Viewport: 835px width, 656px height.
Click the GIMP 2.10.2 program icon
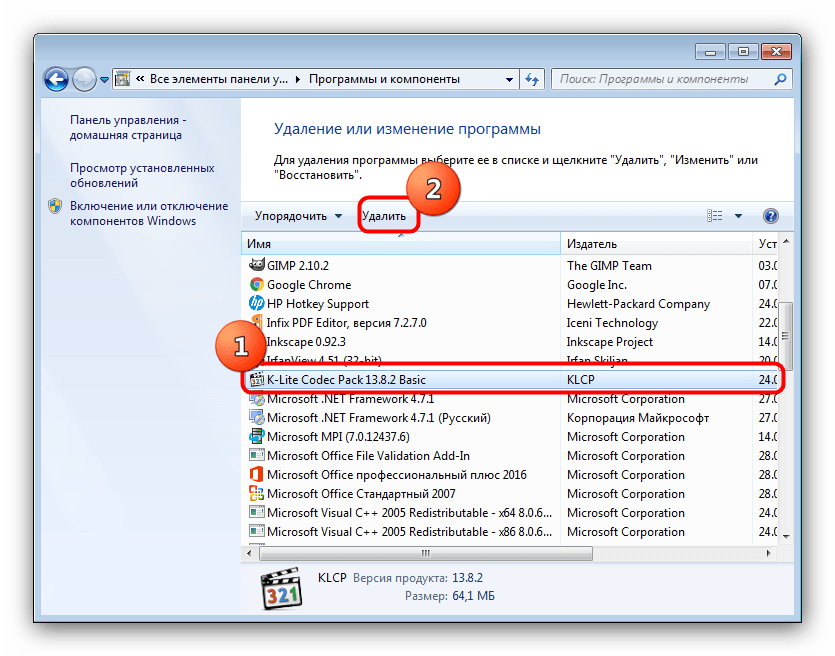tap(256, 266)
